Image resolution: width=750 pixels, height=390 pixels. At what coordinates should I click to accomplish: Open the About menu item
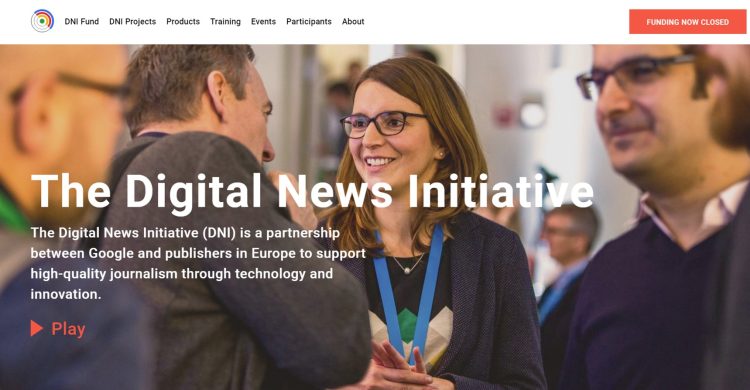353,22
